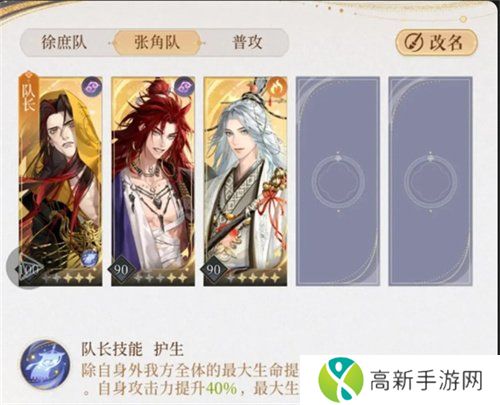Click fire element icon on silver-haired character card
Screen dimensions: 500x405
[x=276, y=88]
